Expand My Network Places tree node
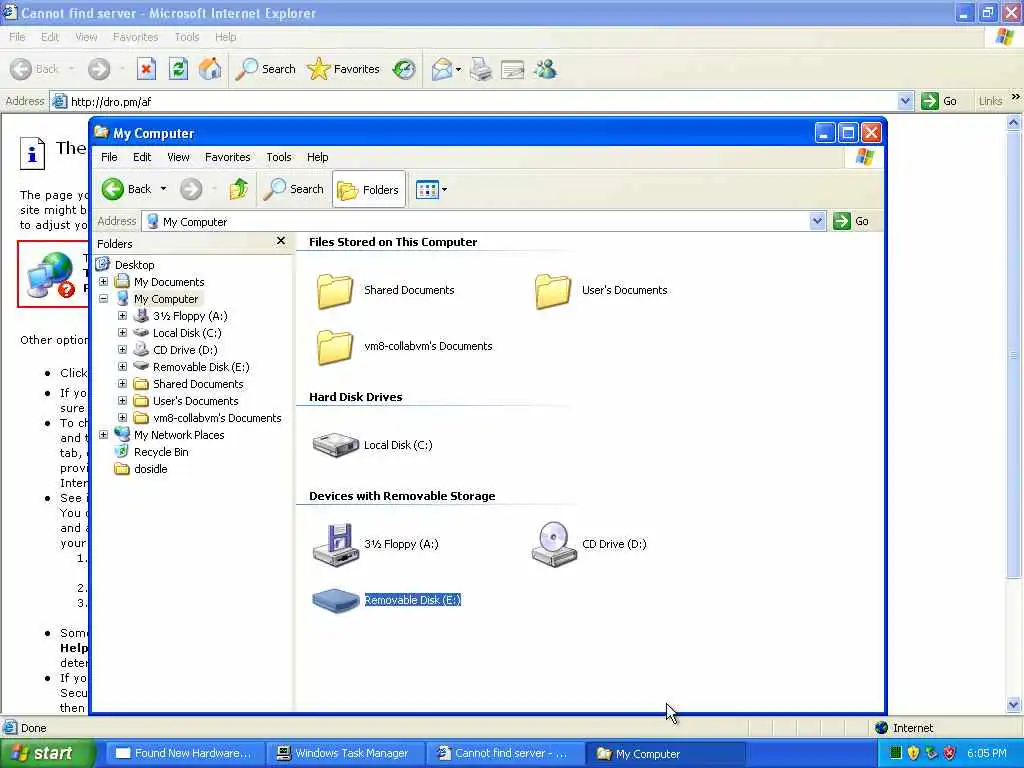Image resolution: width=1024 pixels, height=768 pixels. pyautogui.click(x=103, y=434)
